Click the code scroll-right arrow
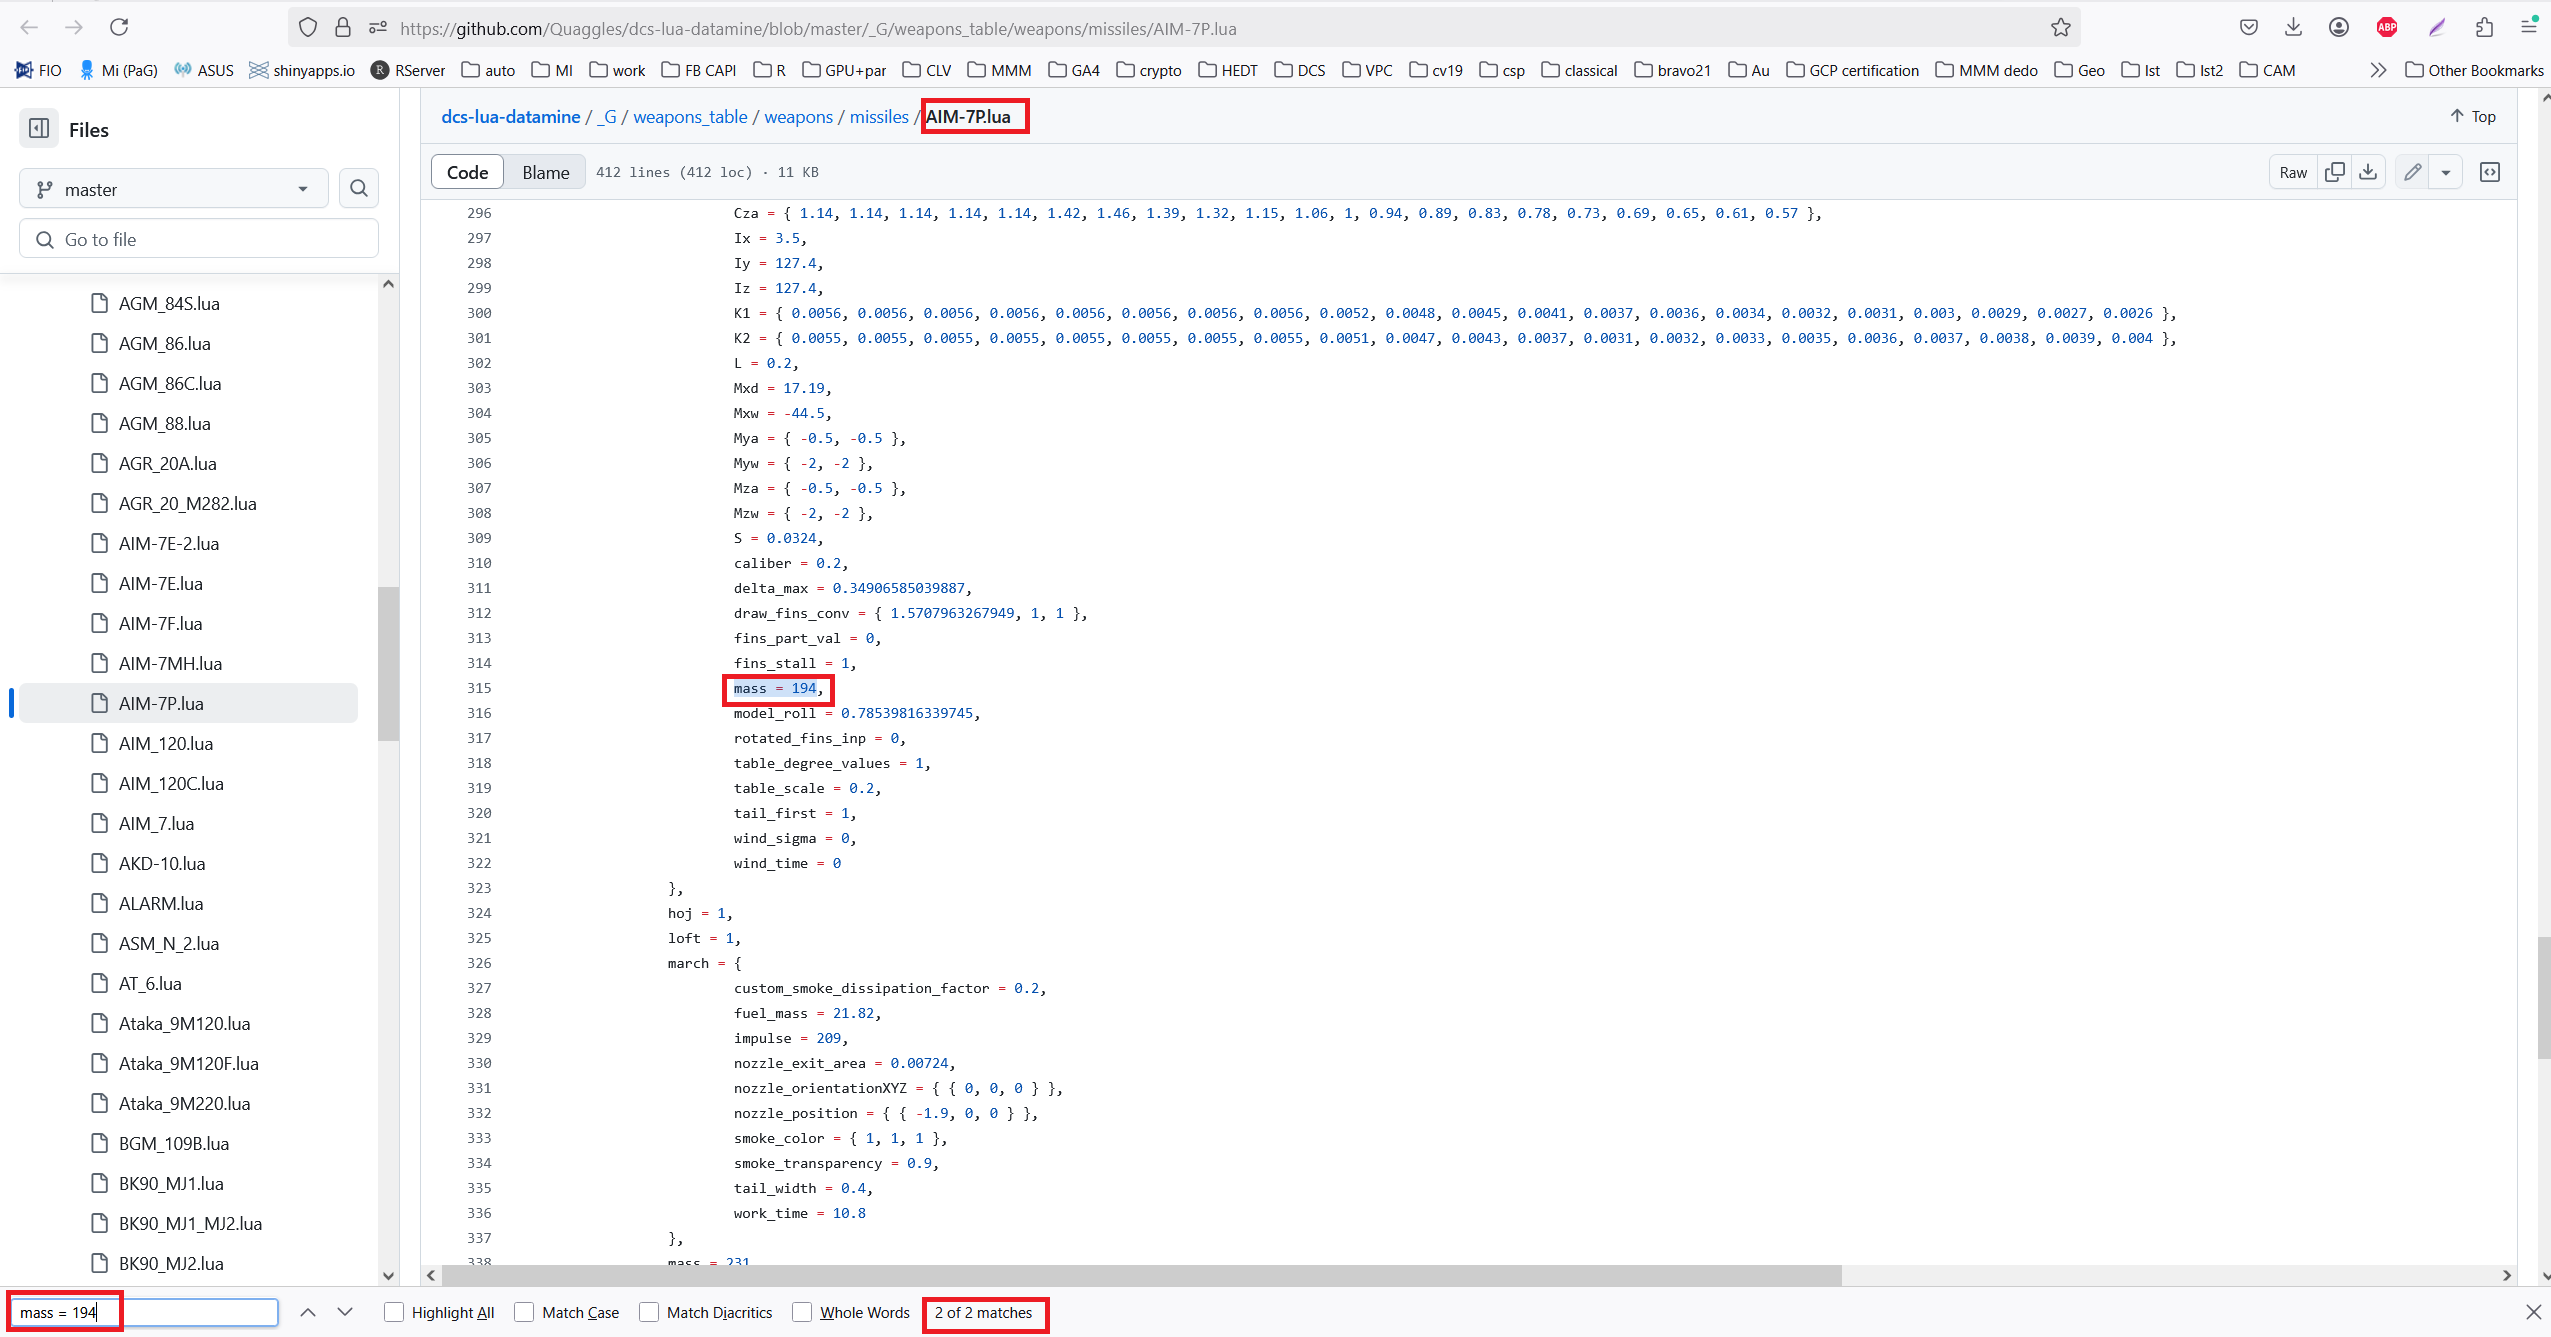This screenshot has height=1337, width=2551. click(x=2506, y=1275)
